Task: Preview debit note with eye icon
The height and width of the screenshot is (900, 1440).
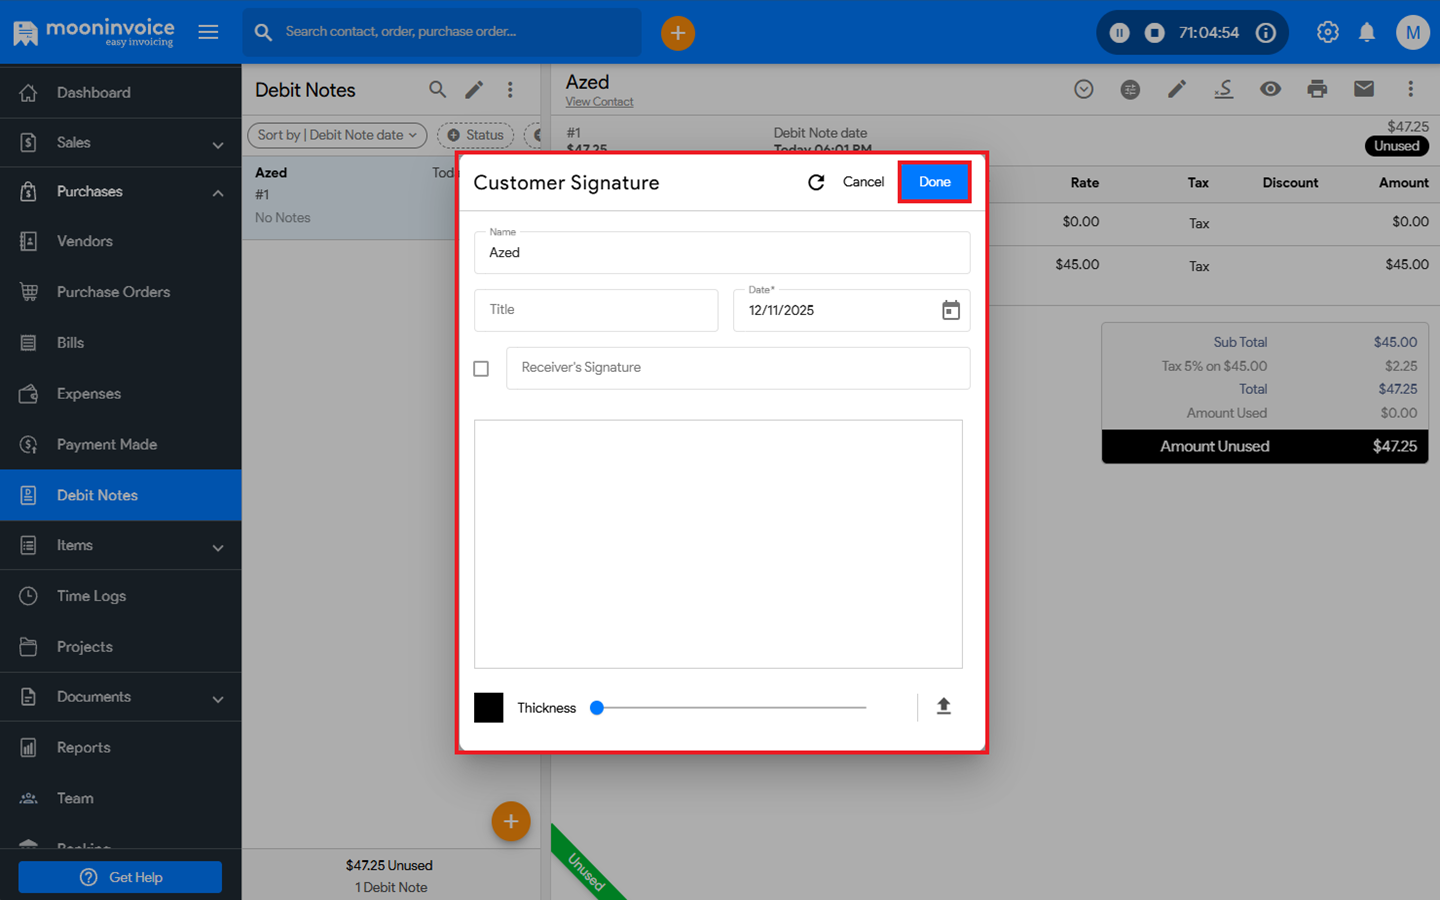Action: (x=1270, y=89)
